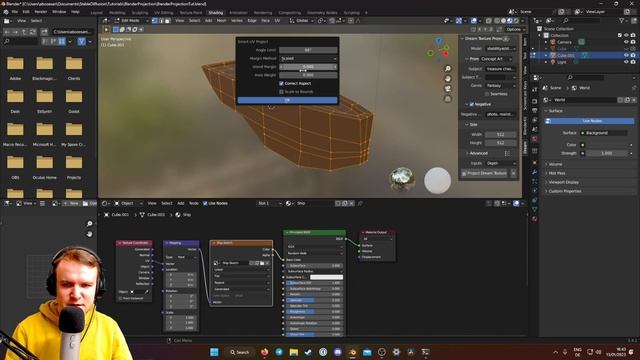This screenshot has height=360, width=640.
Task: Adjust Strength slider in World properties
Action: [x=607, y=153]
